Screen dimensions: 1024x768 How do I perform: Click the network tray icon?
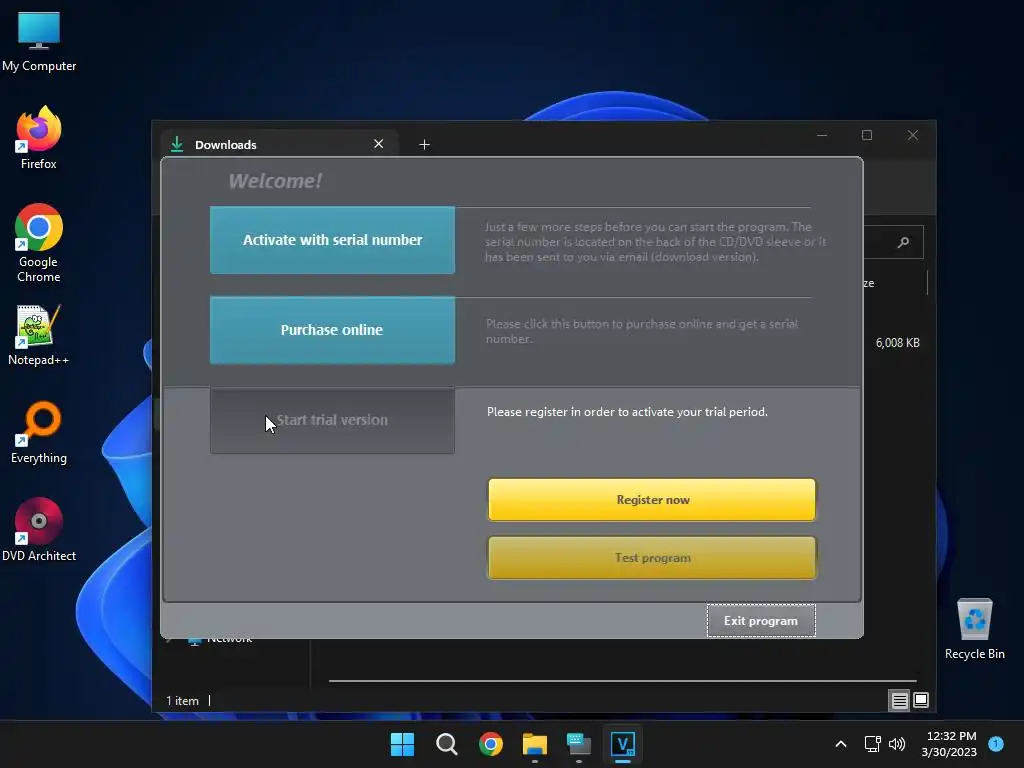point(872,744)
